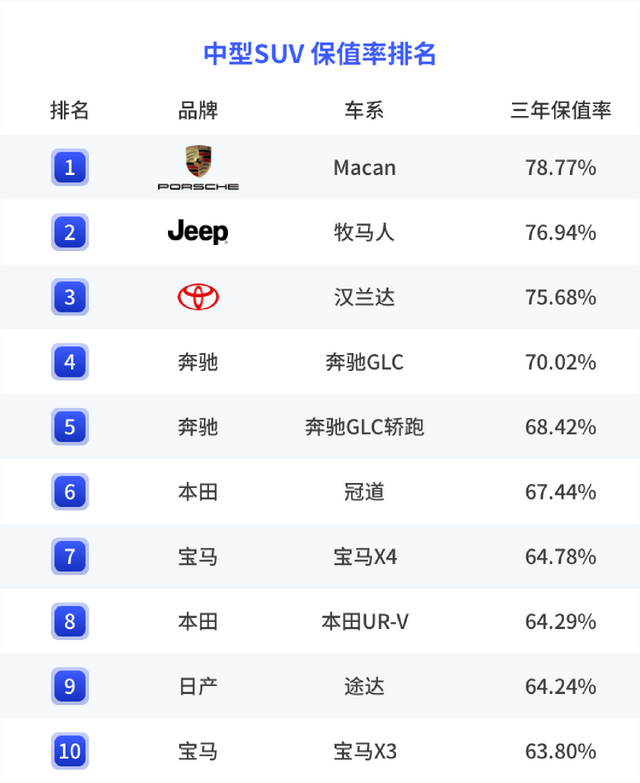Screen dimensions: 640x783
Task: Open the 牧马人 model entry
Action: coord(364,232)
